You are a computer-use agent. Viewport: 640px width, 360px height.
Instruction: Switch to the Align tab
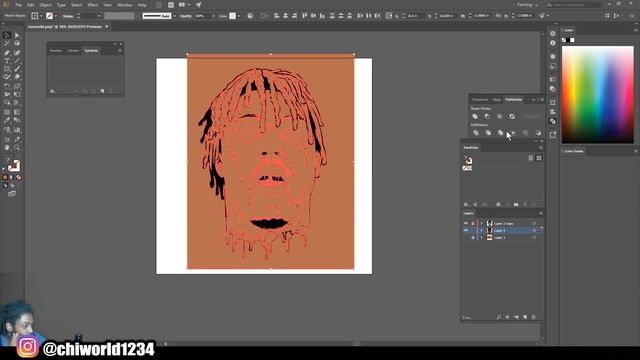pyautogui.click(x=497, y=100)
